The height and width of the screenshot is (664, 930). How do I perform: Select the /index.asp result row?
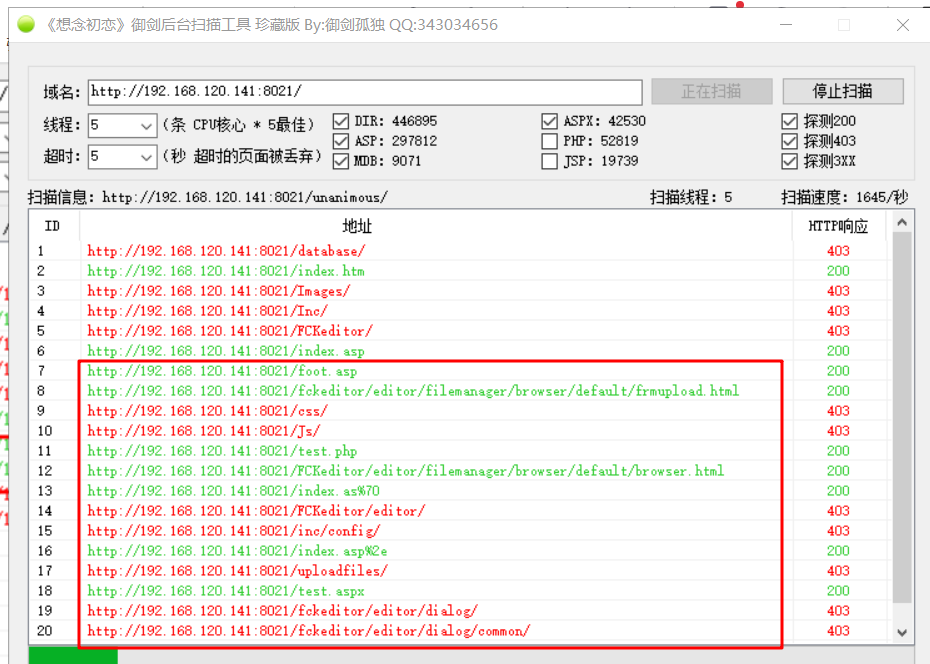[x=457, y=351]
